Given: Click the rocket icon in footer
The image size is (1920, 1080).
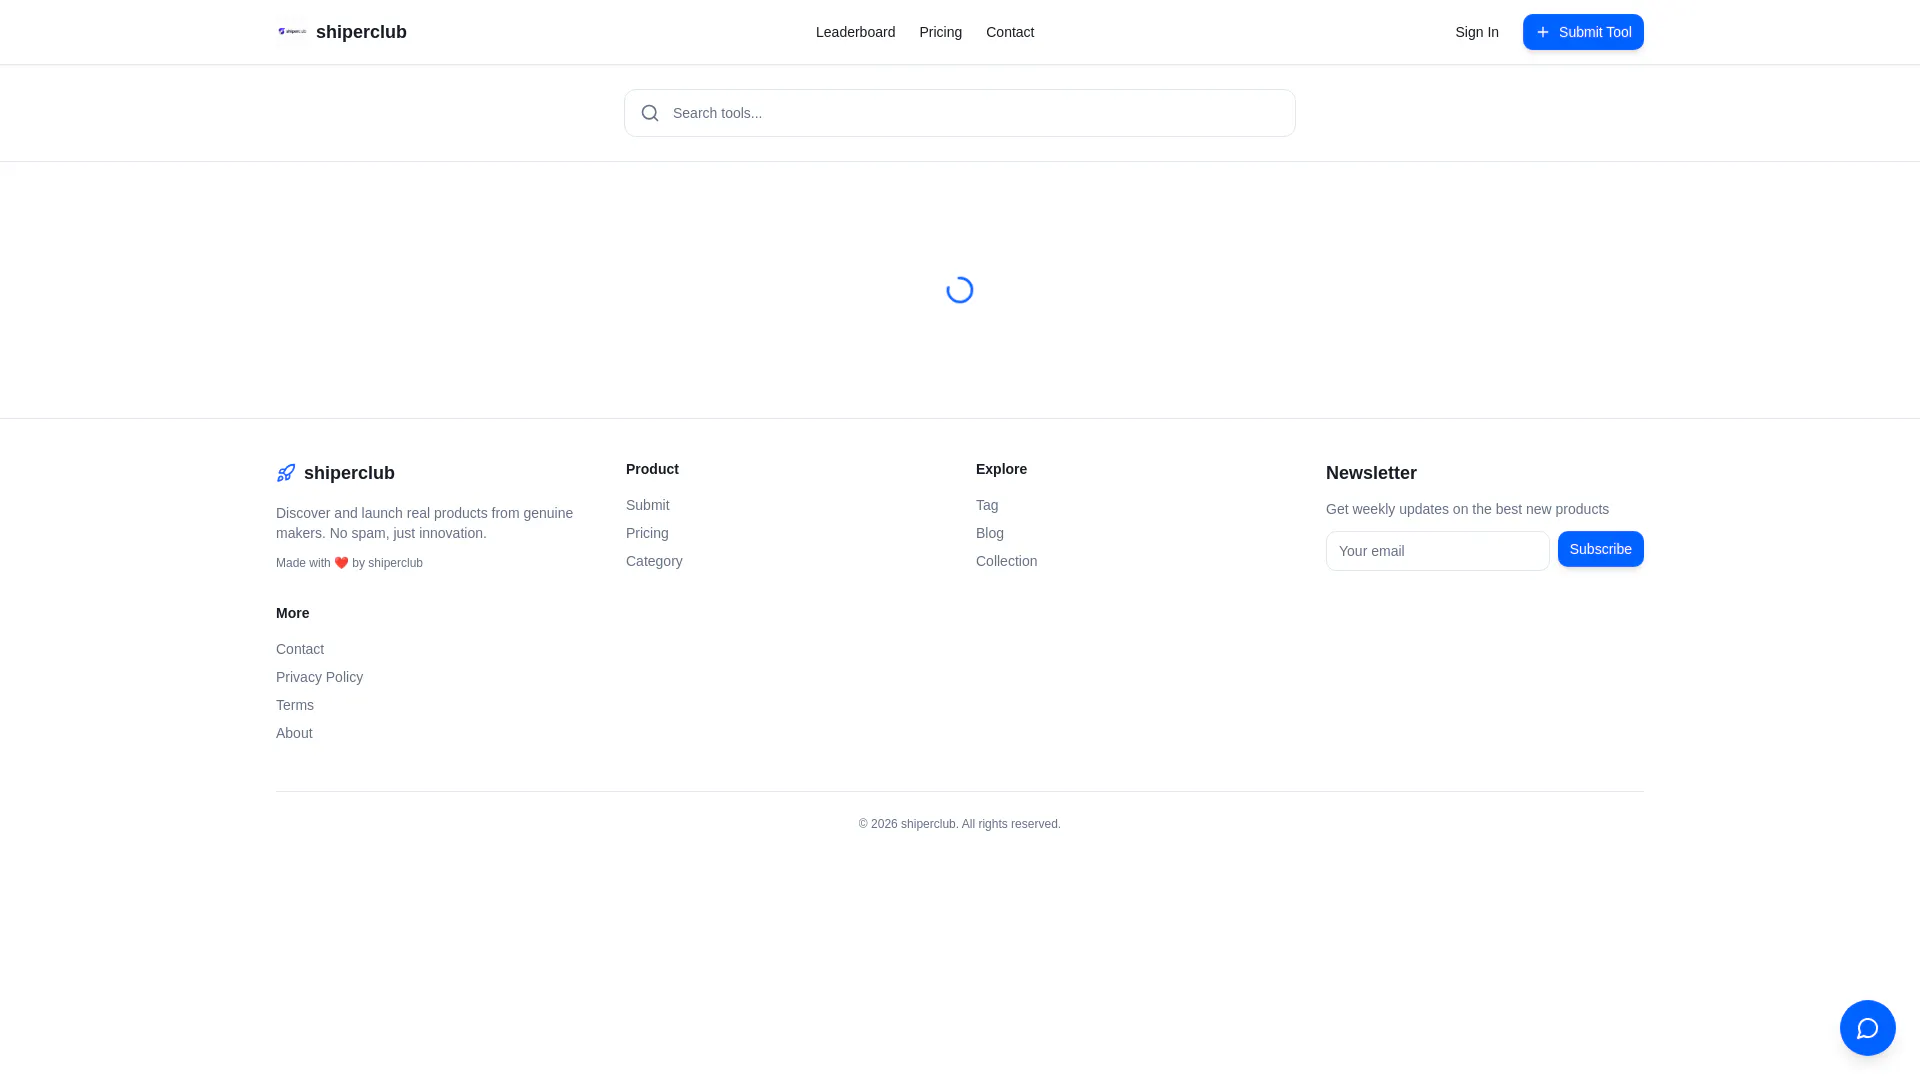Looking at the screenshot, I should point(286,473).
